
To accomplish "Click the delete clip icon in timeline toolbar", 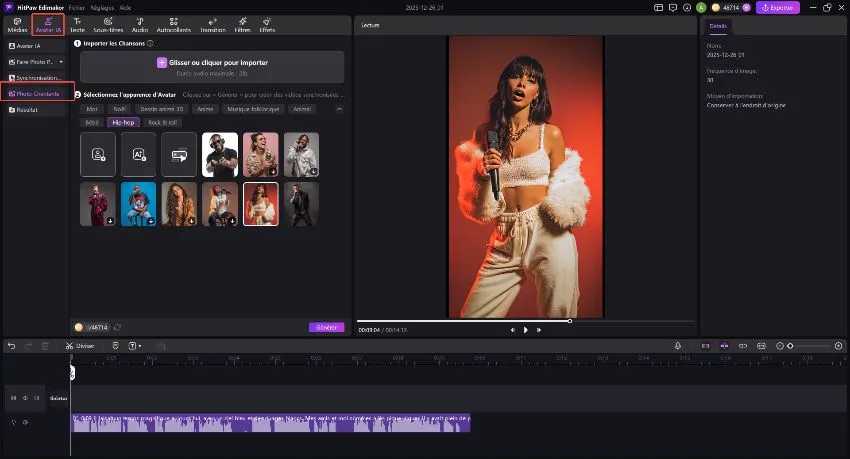I will [45, 346].
